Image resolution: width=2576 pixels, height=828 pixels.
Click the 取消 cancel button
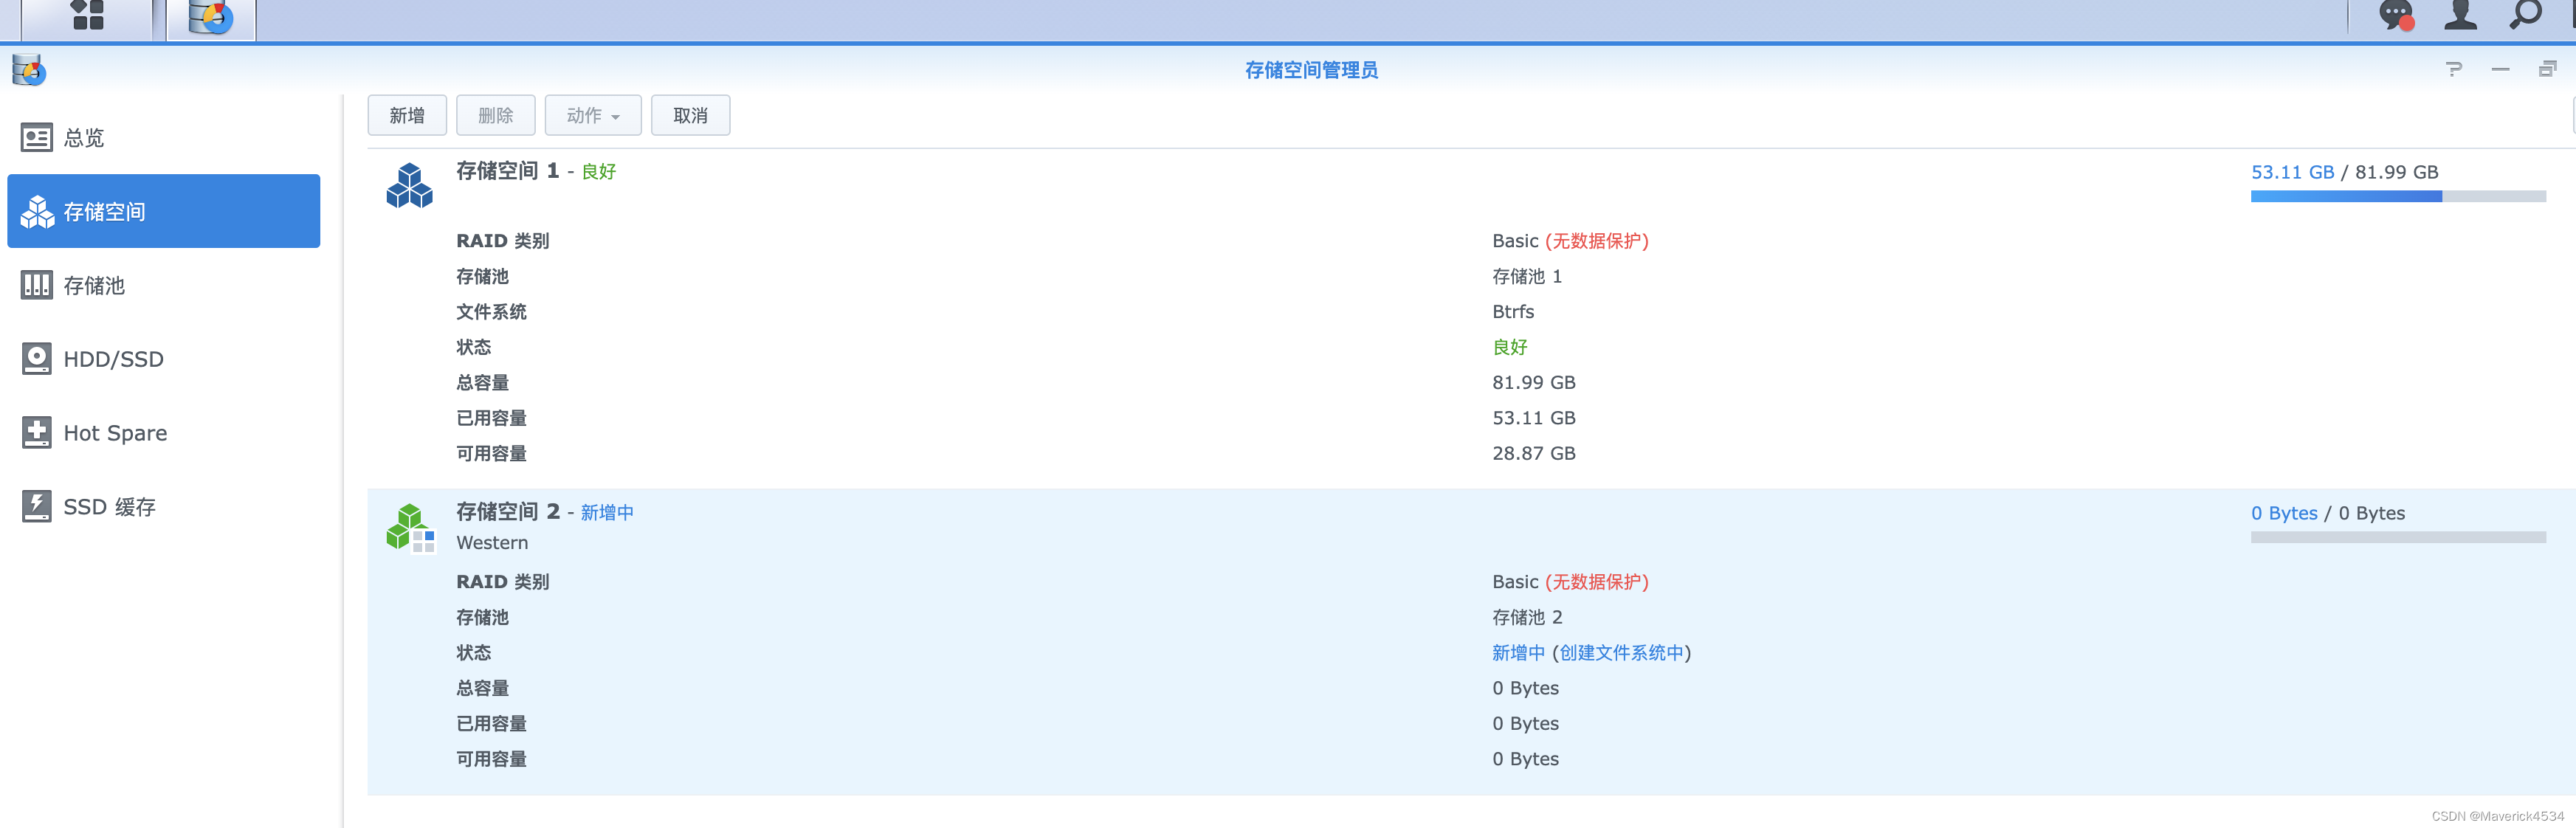(690, 116)
